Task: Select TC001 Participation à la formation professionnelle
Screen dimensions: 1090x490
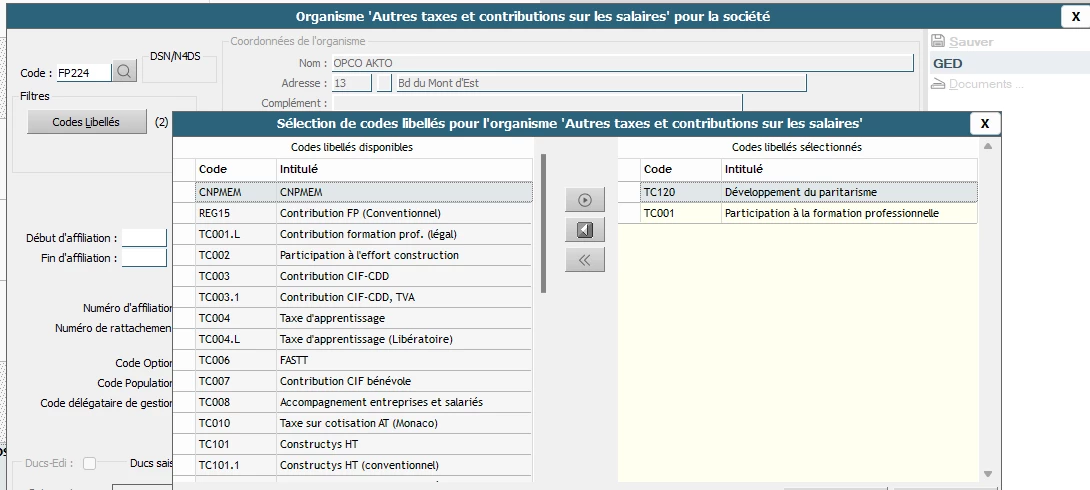Action: [796, 213]
